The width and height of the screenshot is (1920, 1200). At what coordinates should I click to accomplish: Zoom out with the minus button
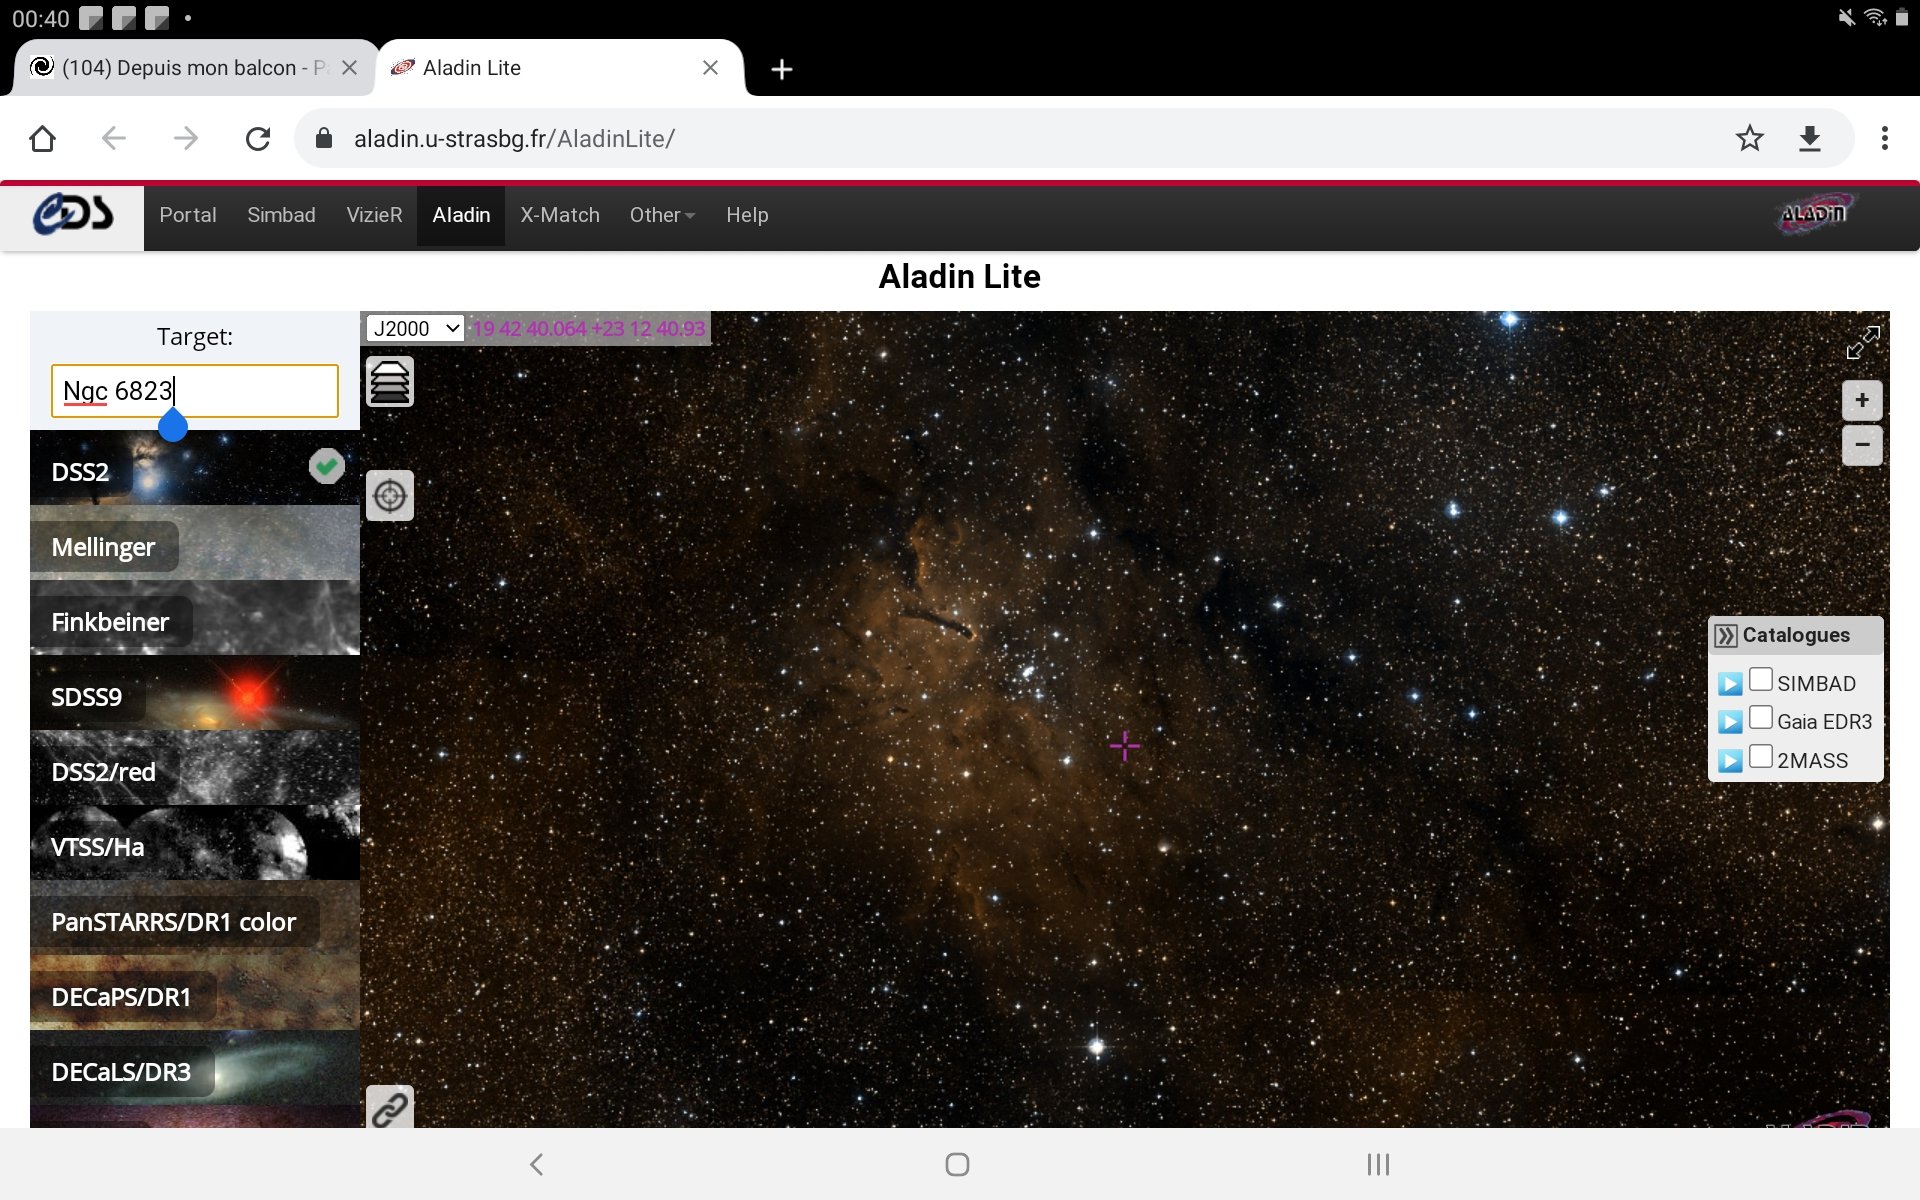pos(1862,445)
